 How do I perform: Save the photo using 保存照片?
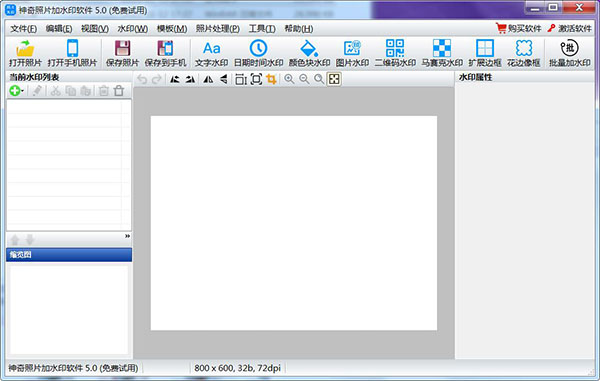pos(122,53)
